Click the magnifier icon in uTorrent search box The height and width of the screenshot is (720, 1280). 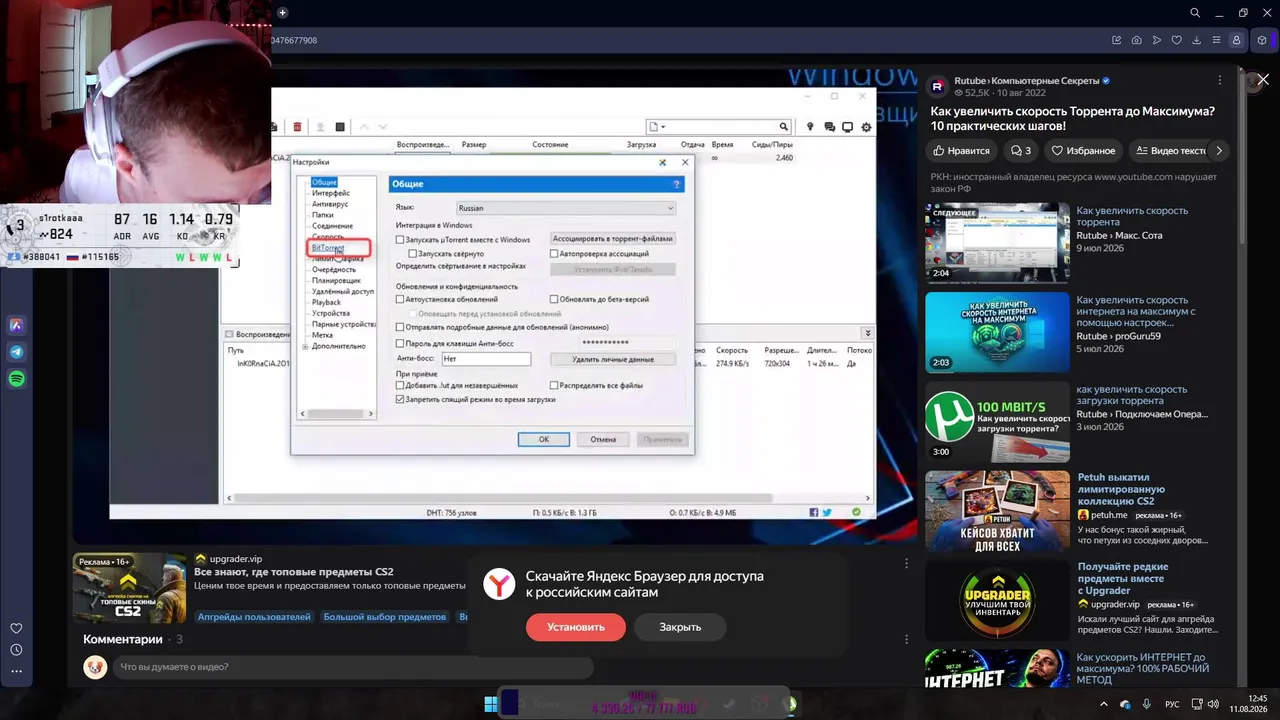[784, 127]
